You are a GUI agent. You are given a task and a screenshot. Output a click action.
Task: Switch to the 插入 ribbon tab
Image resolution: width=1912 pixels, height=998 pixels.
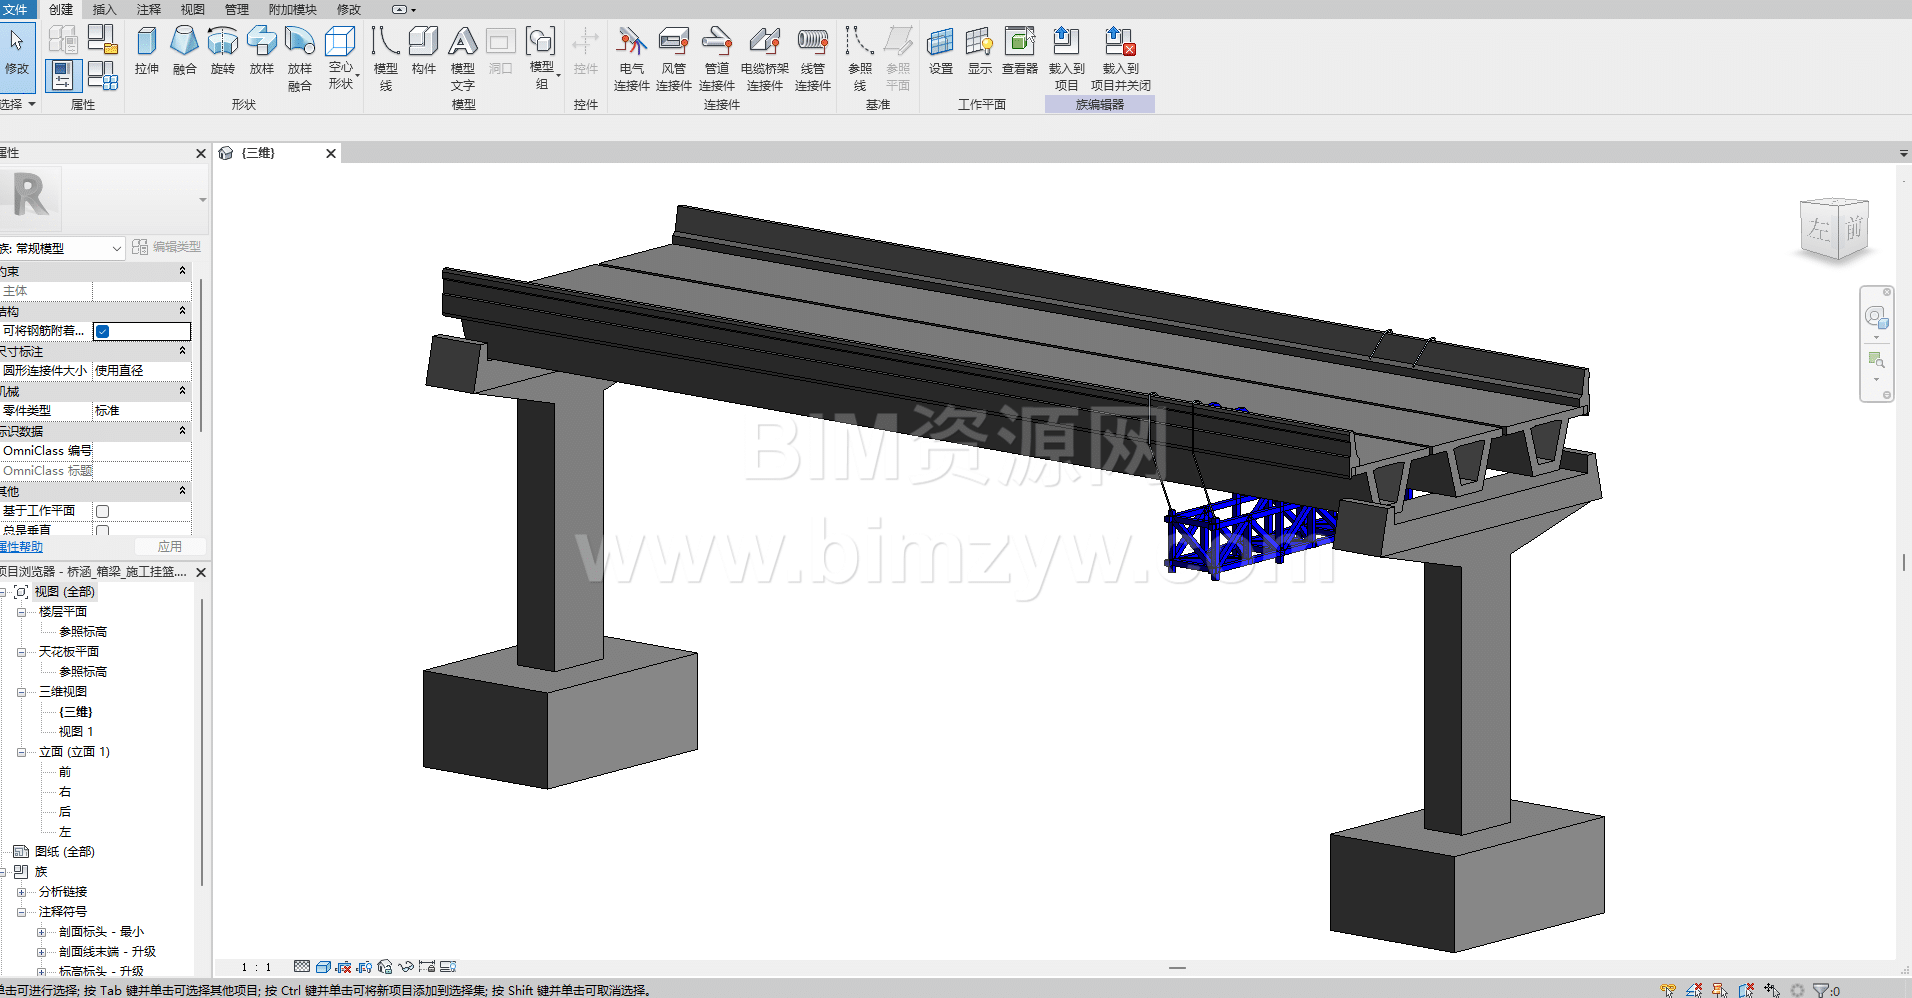coord(104,9)
